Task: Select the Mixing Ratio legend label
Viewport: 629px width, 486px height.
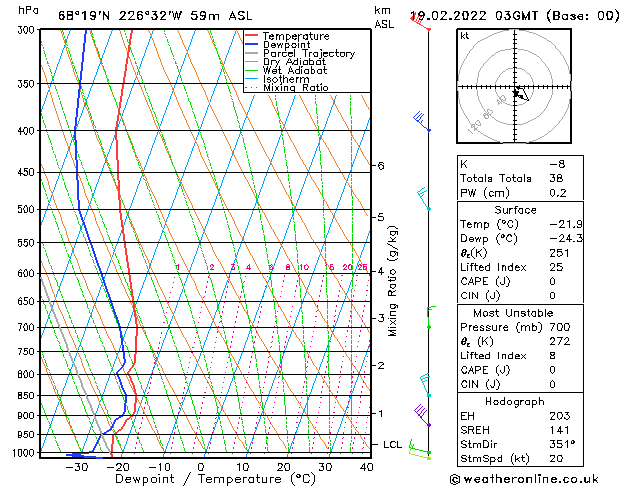Action: tap(296, 87)
